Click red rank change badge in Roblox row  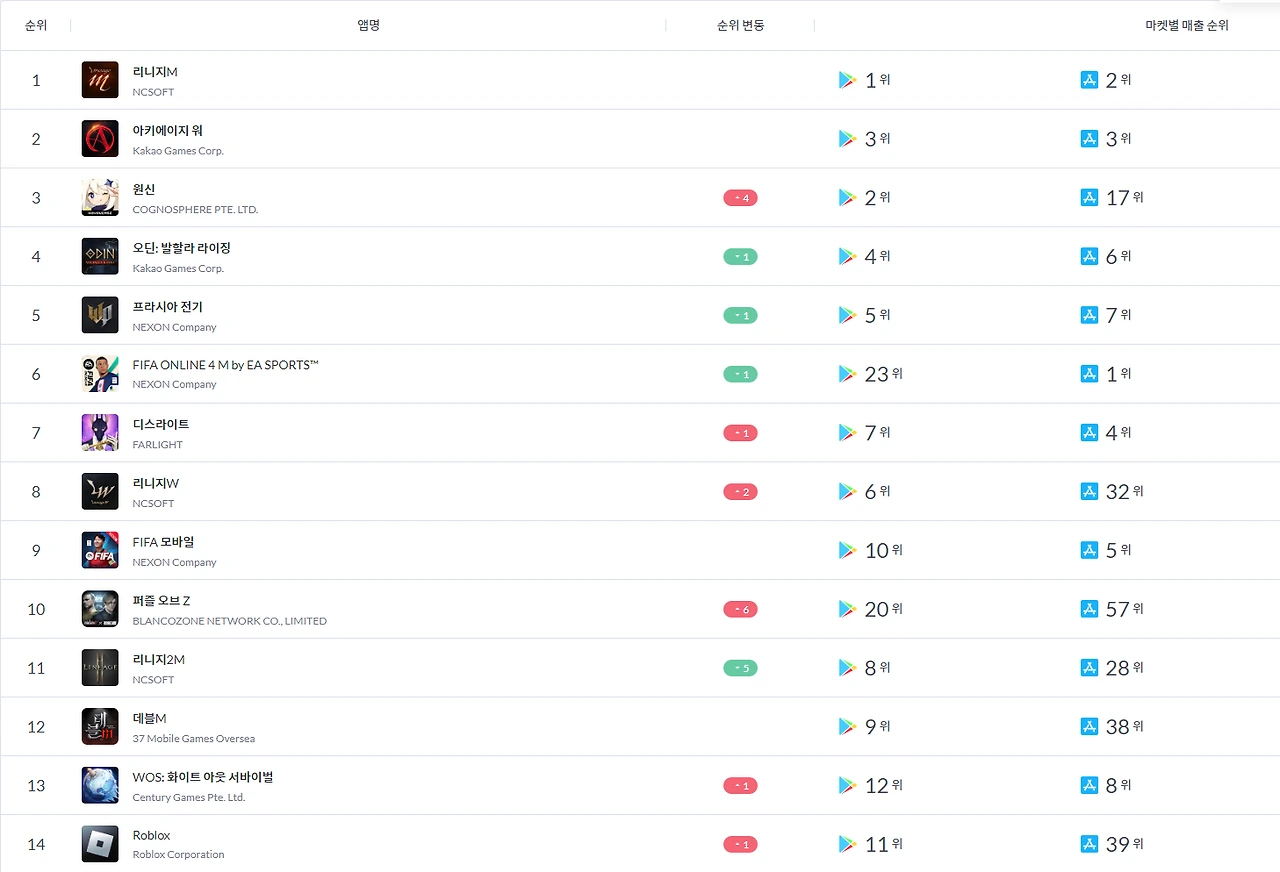tap(740, 845)
